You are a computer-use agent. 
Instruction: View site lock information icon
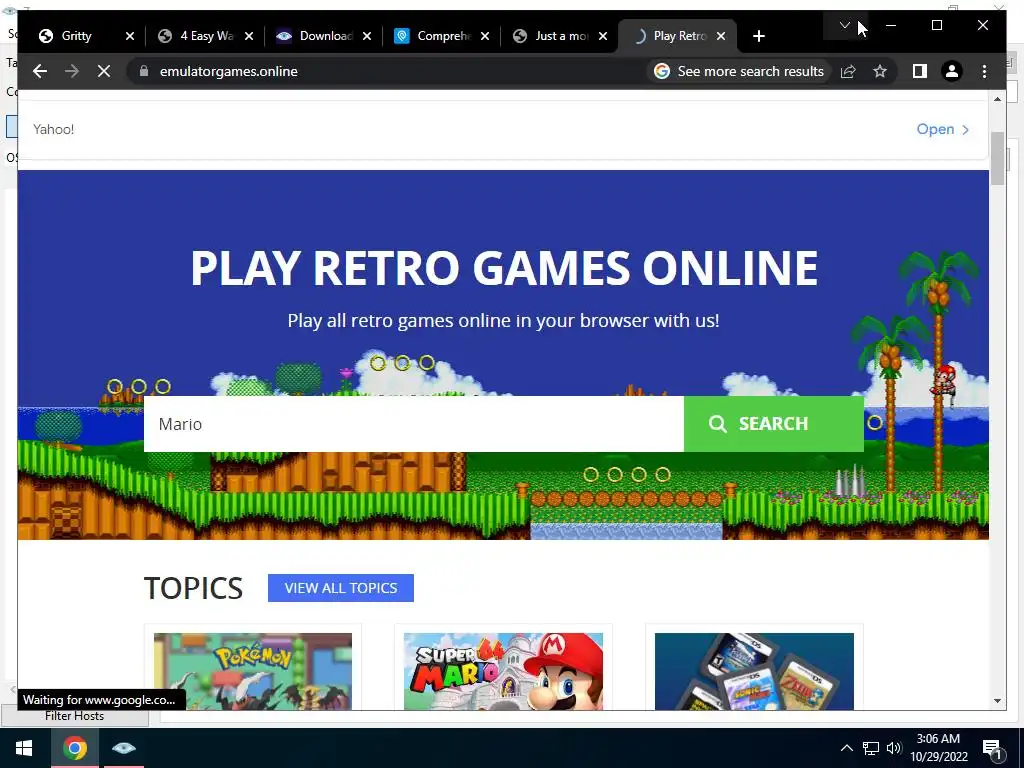pyautogui.click(x=144, y=71)
